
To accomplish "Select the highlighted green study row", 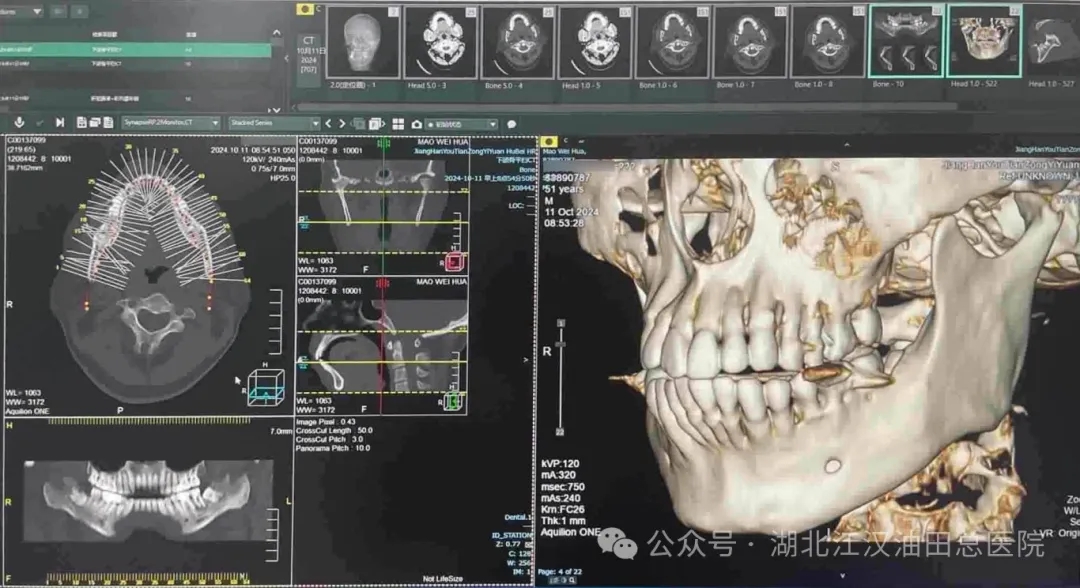I will [135, 49].
